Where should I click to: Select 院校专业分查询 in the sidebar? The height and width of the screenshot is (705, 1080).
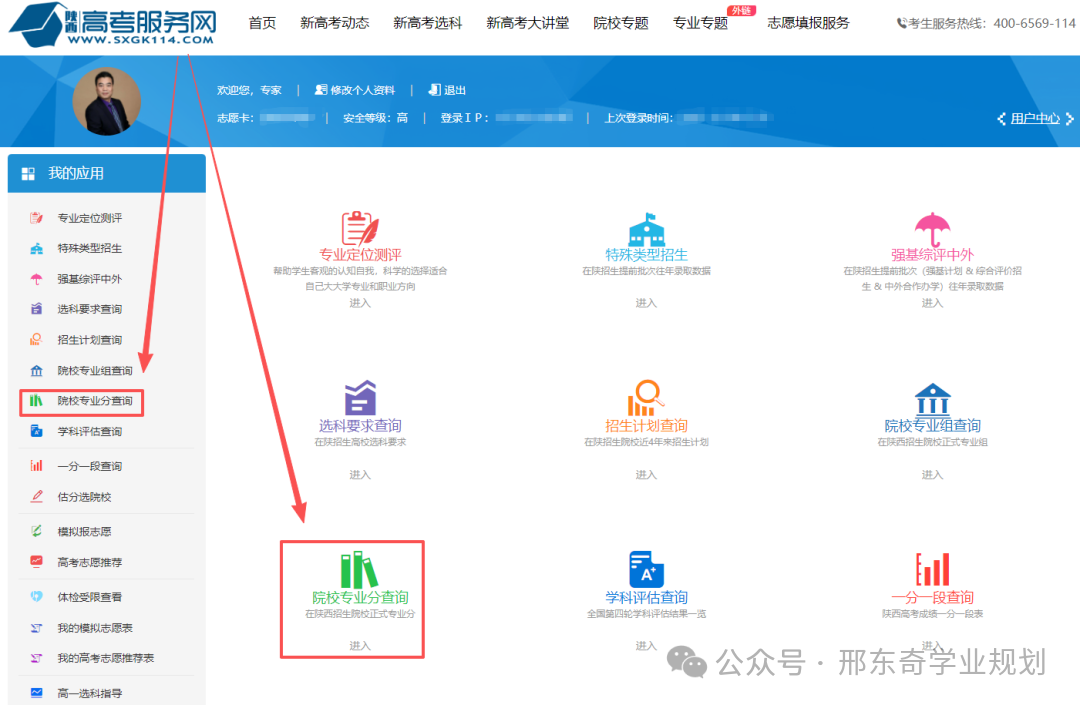coord(95,401)
